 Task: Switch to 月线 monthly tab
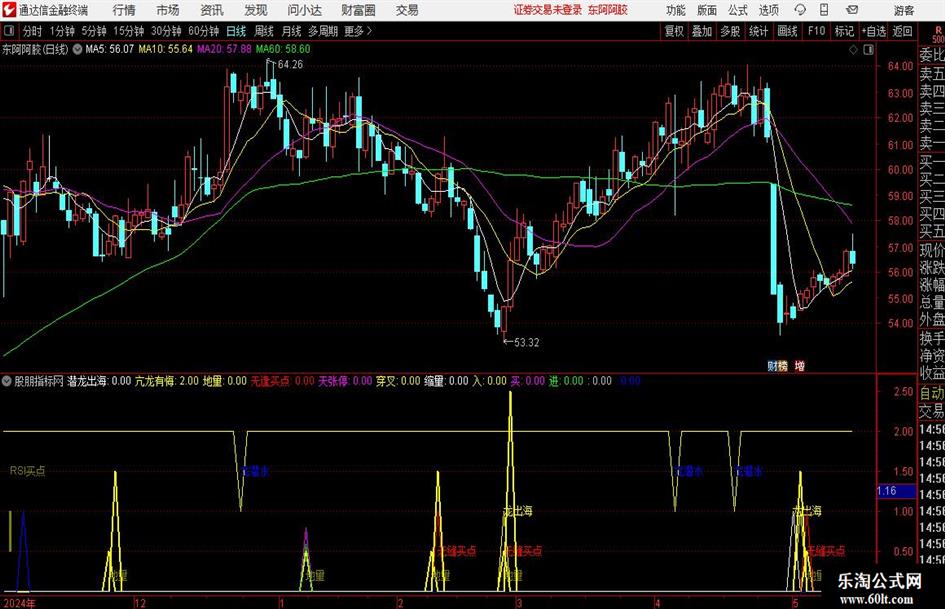point(292,31)
